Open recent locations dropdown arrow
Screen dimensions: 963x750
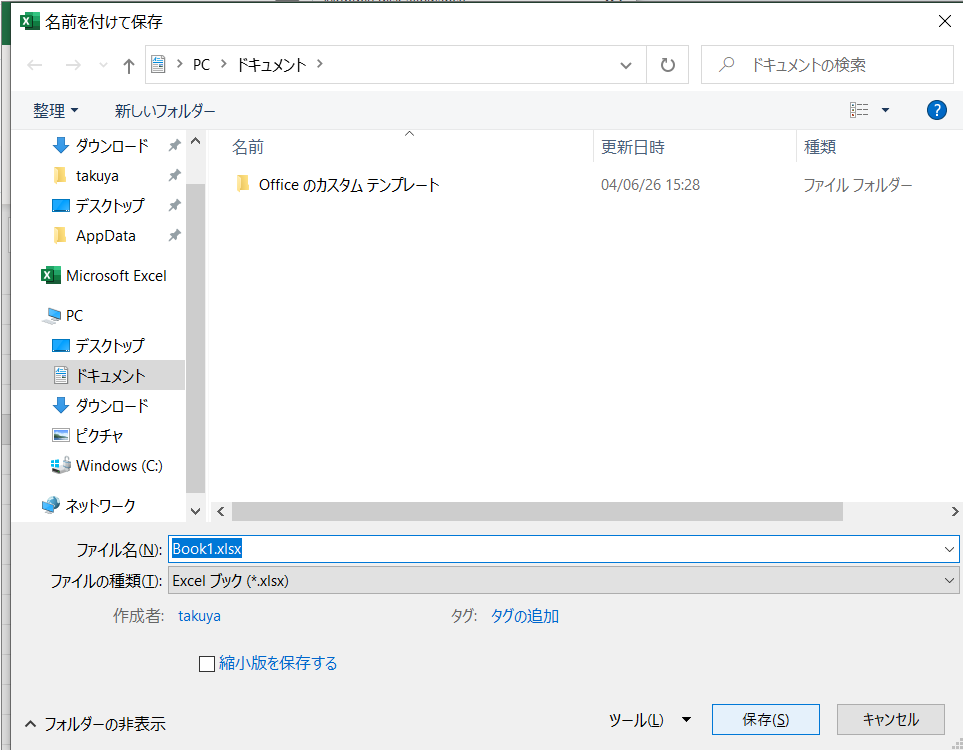103,64
